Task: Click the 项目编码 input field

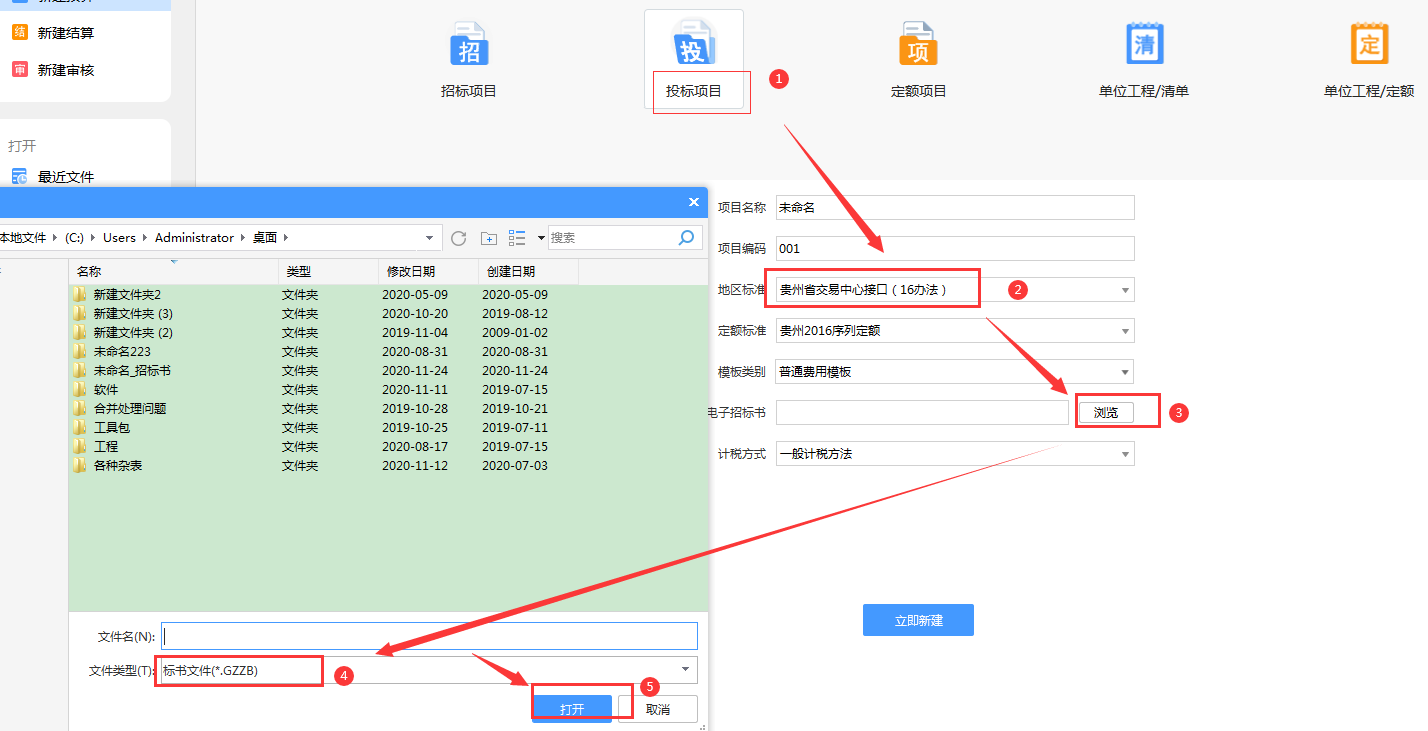Action: pos(955,248)
